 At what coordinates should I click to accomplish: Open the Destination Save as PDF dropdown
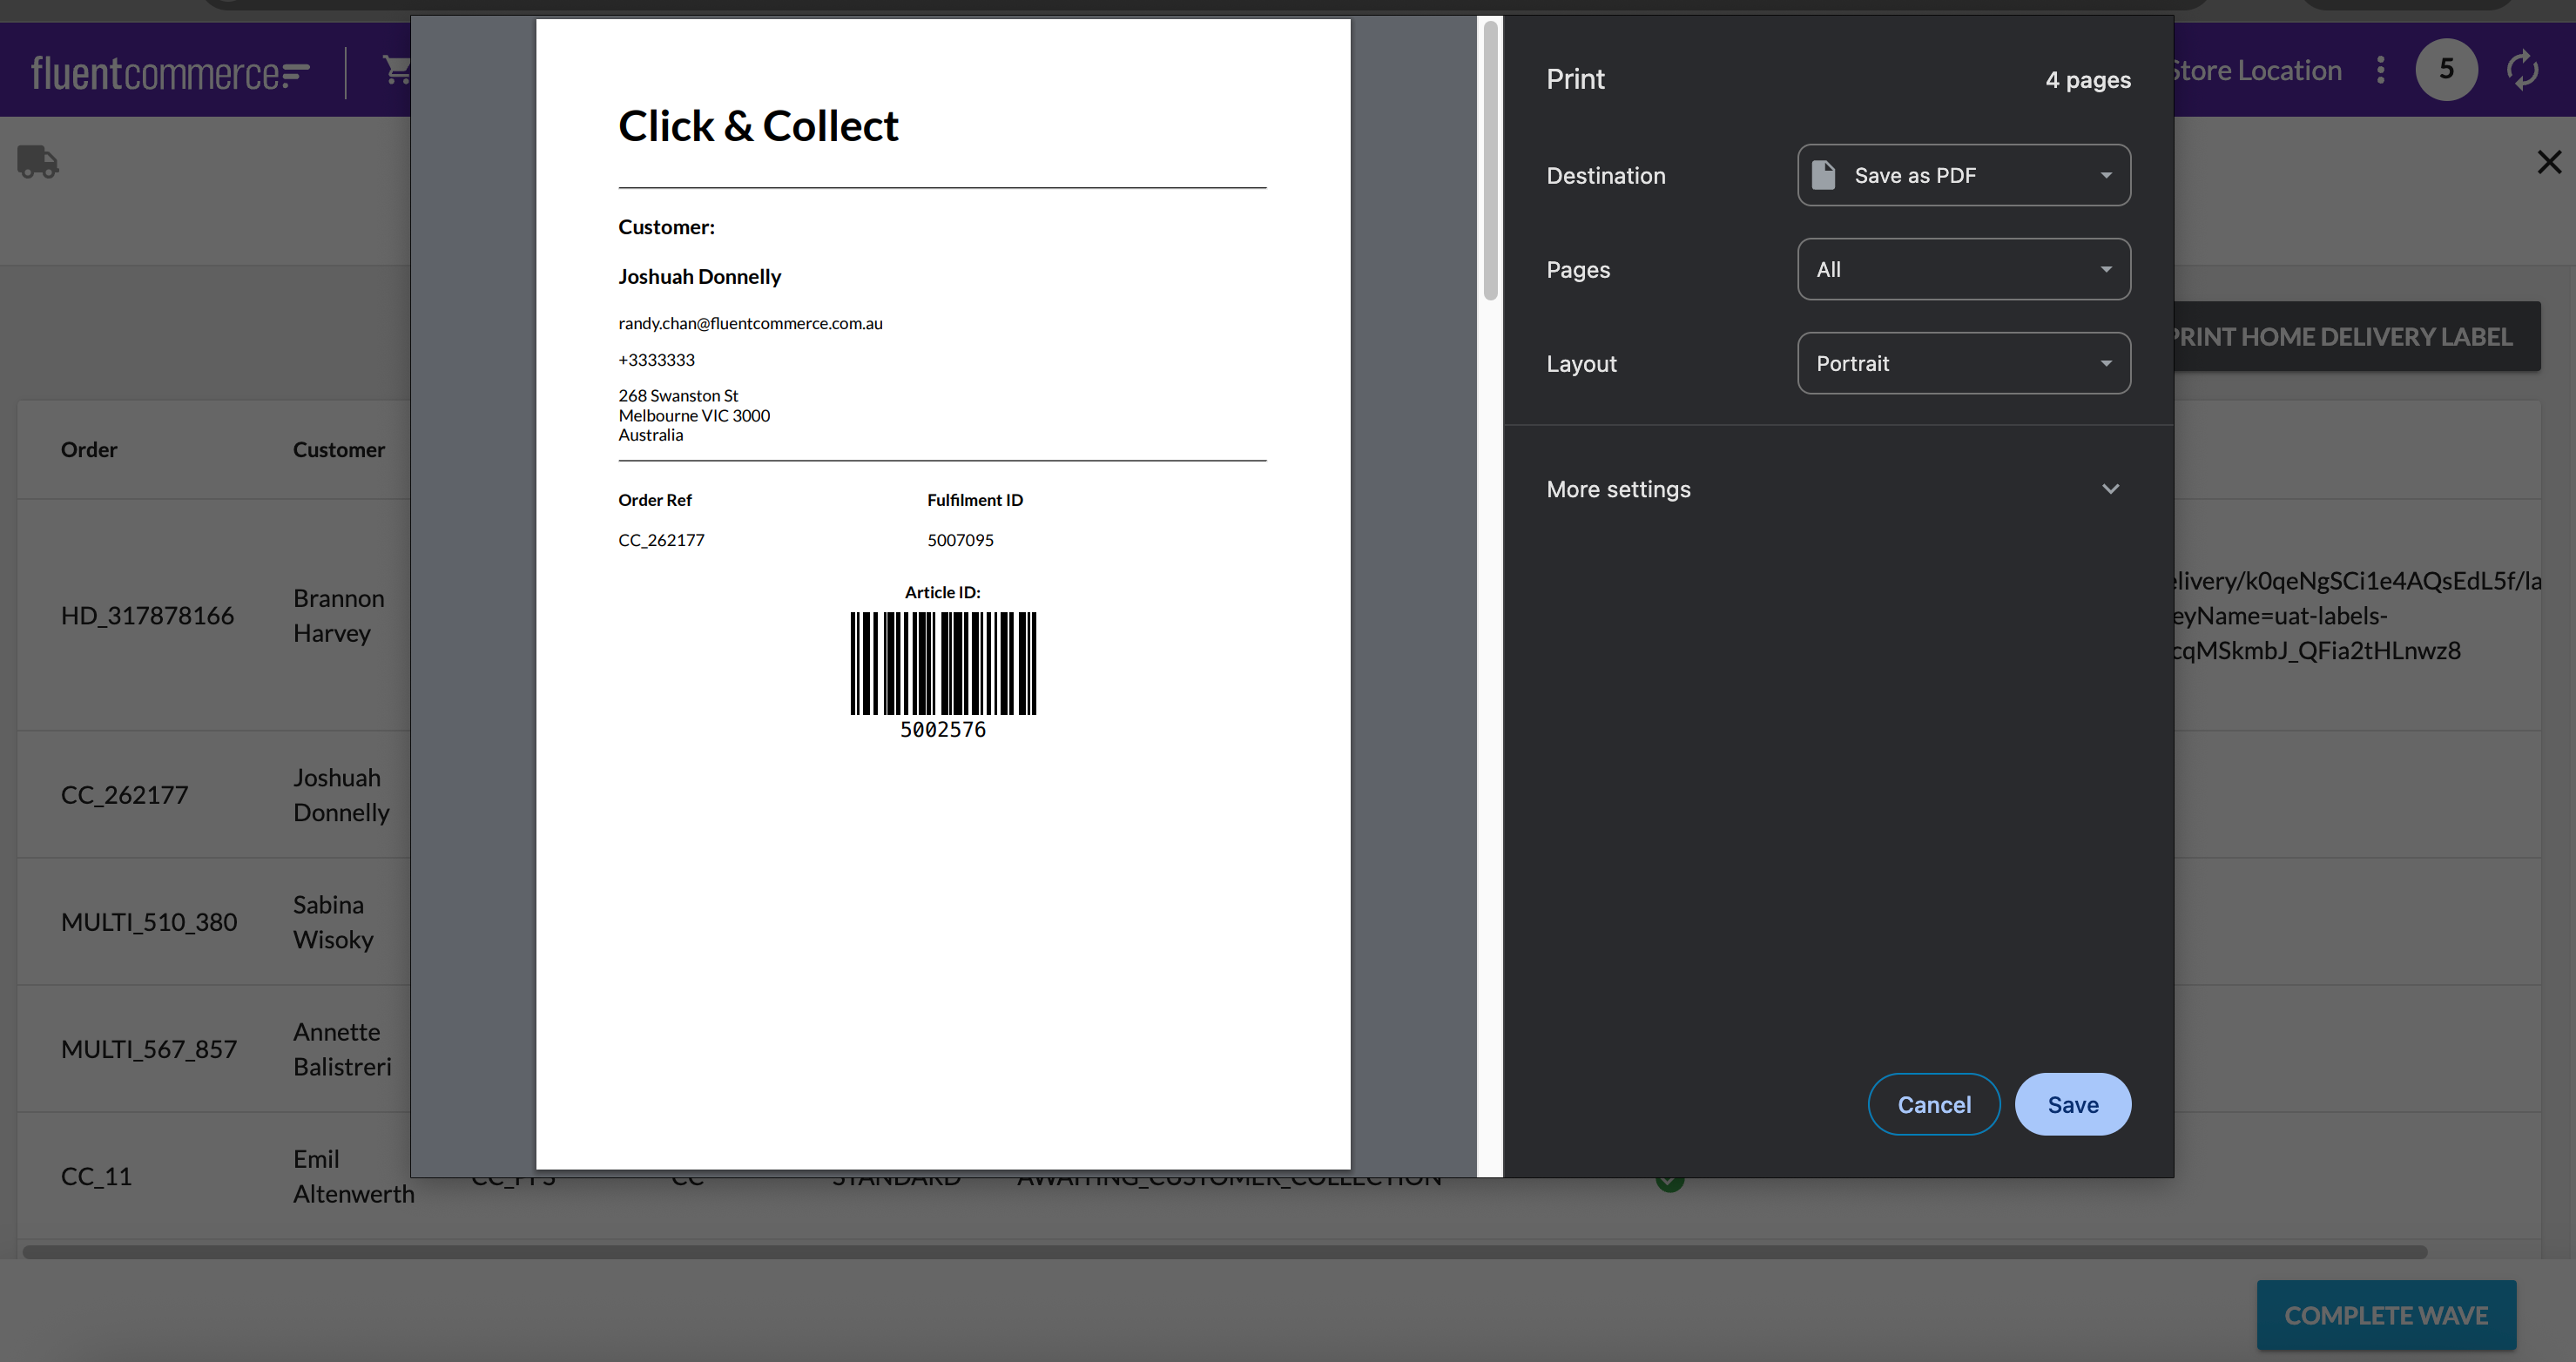(1963, 175)
